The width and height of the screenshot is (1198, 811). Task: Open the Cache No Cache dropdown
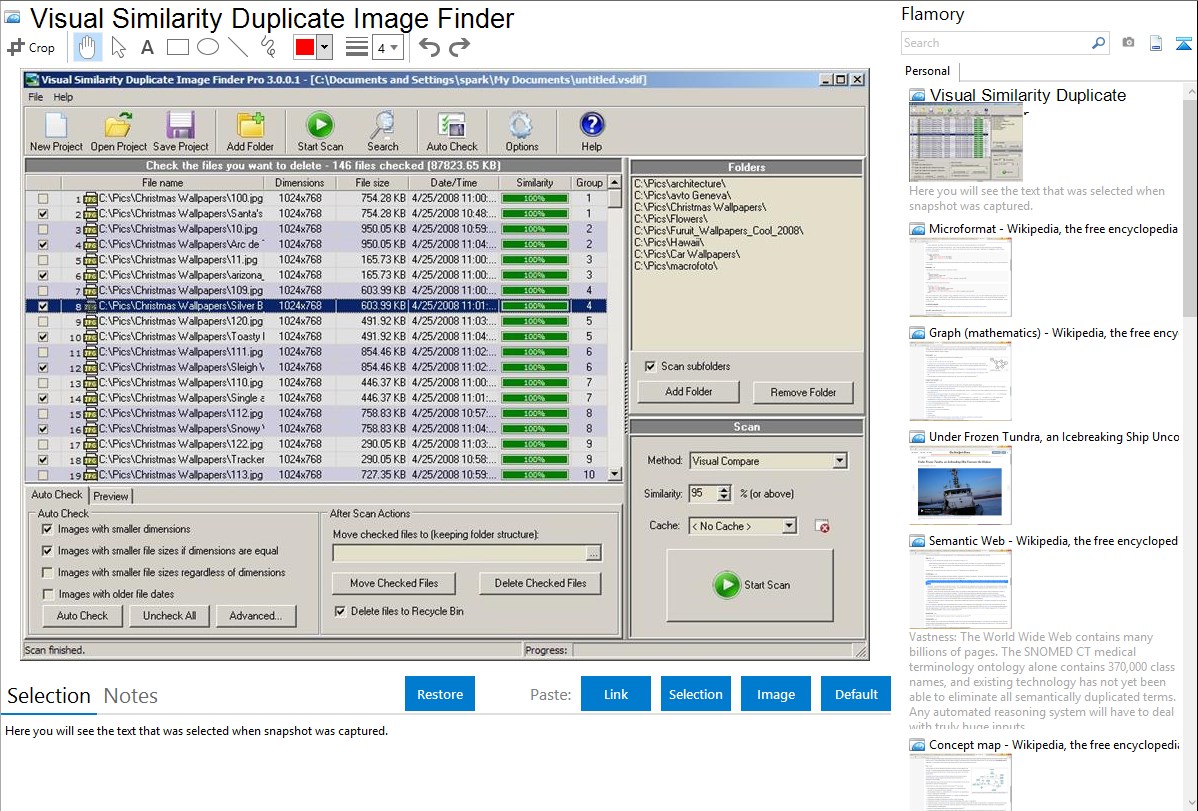pyautogui.click(x=789, y=526)
